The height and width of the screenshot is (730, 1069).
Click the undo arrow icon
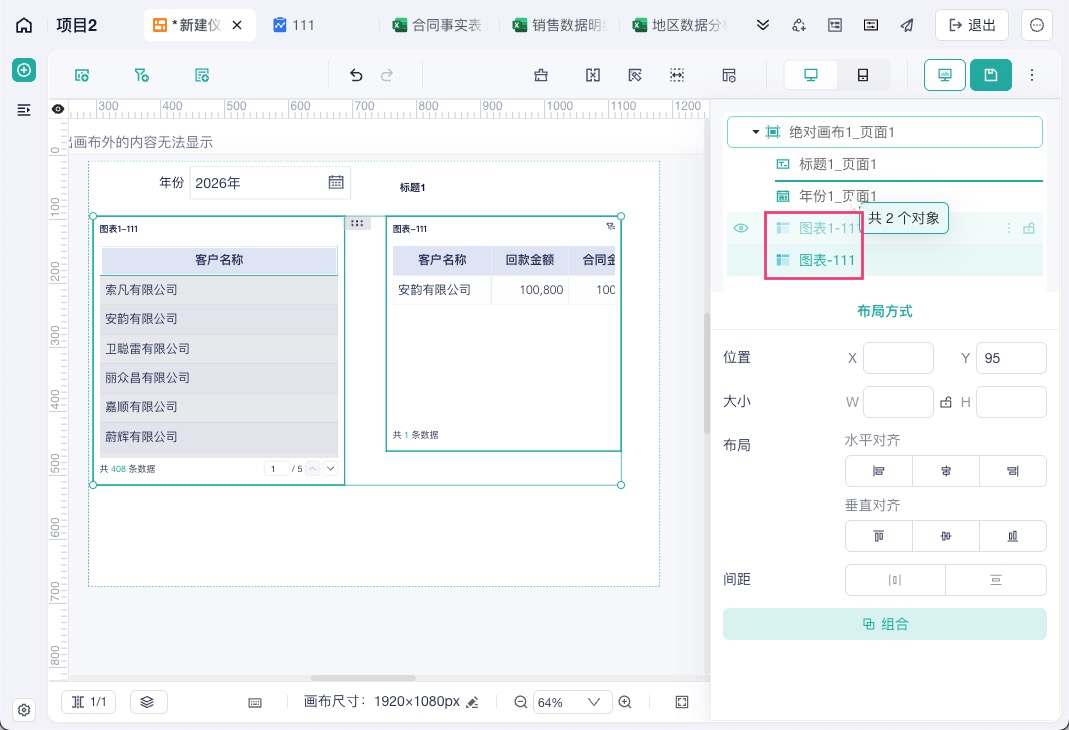pos(356,75)
